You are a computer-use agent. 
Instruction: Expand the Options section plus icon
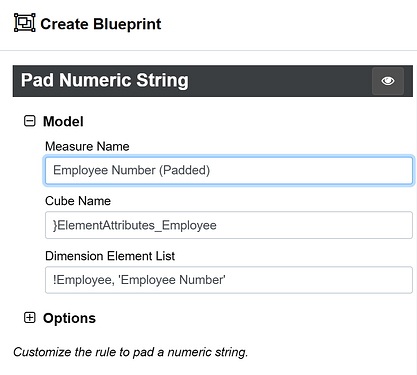(x=30, y=318)
